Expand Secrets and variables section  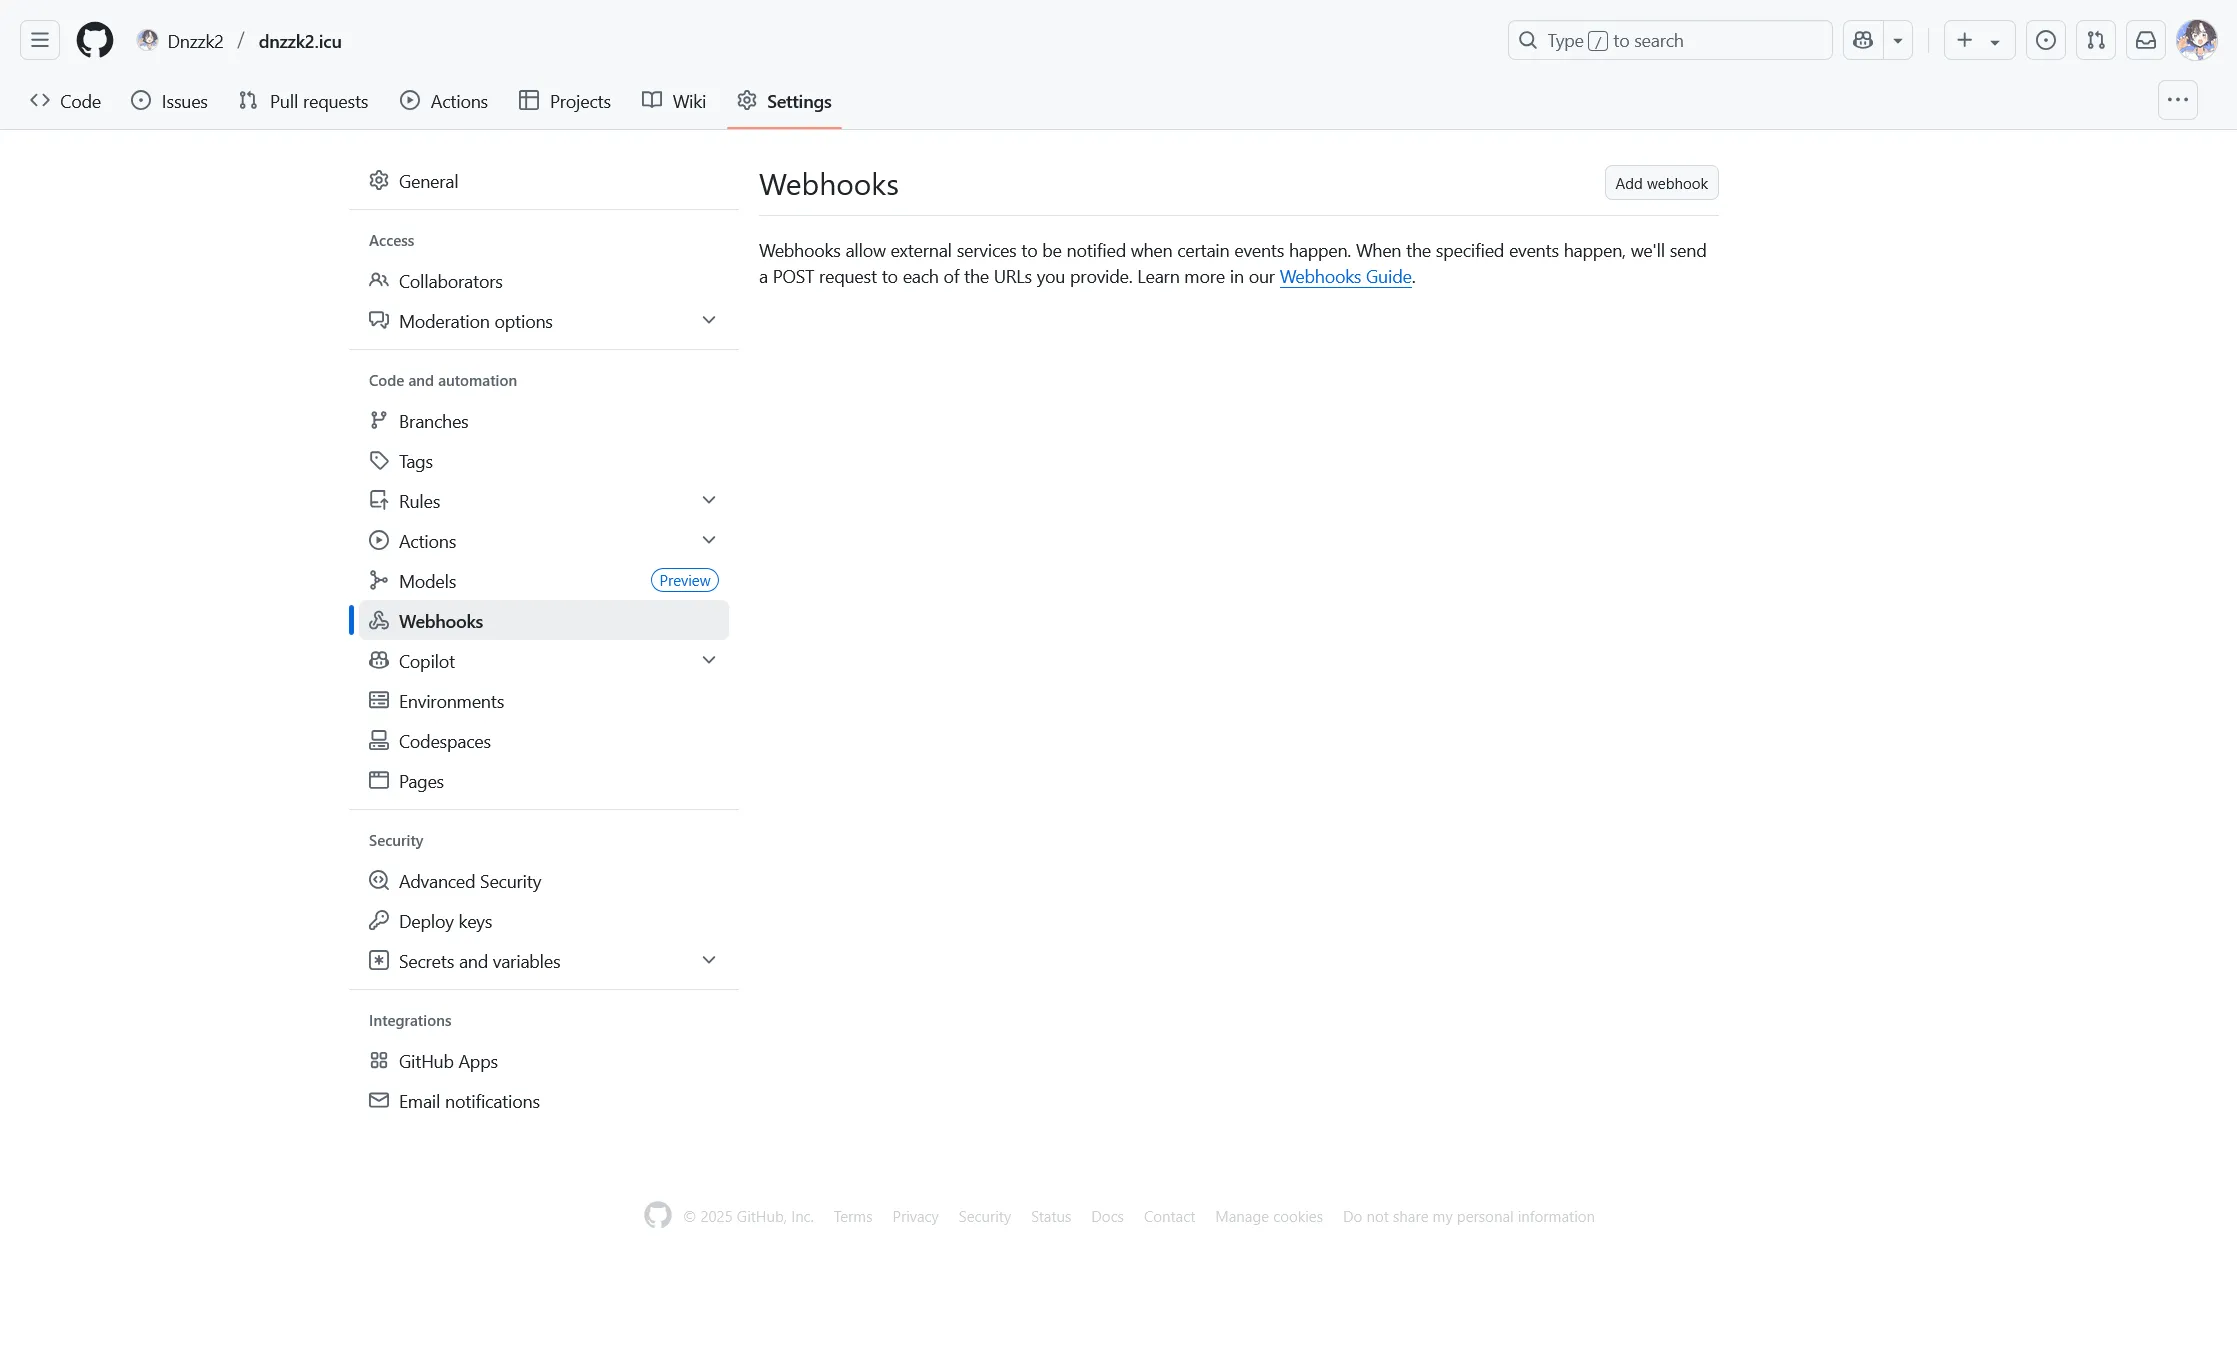pyautogui.click(x=709, y=960)
